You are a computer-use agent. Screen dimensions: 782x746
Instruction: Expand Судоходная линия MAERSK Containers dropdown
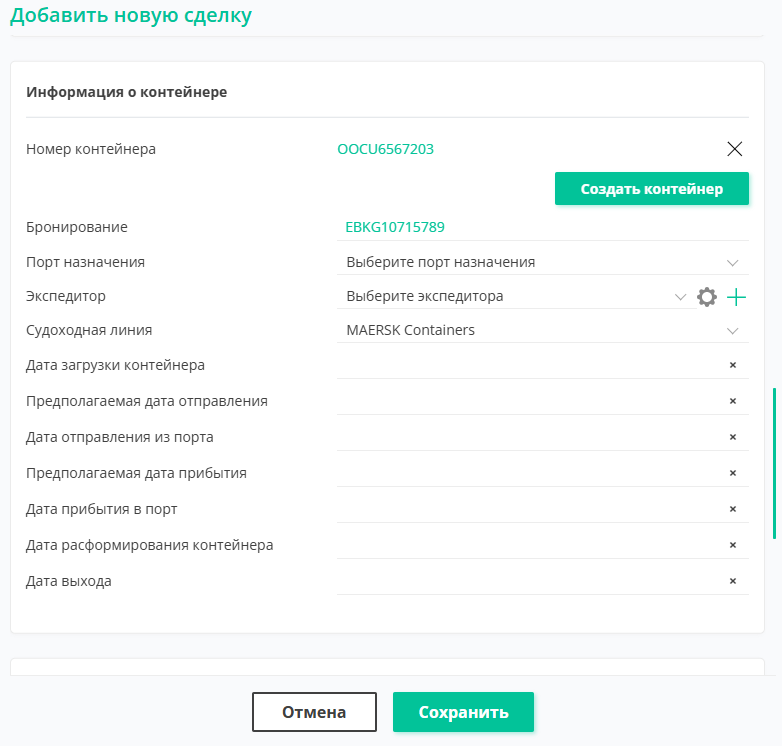tap(543, 330)
